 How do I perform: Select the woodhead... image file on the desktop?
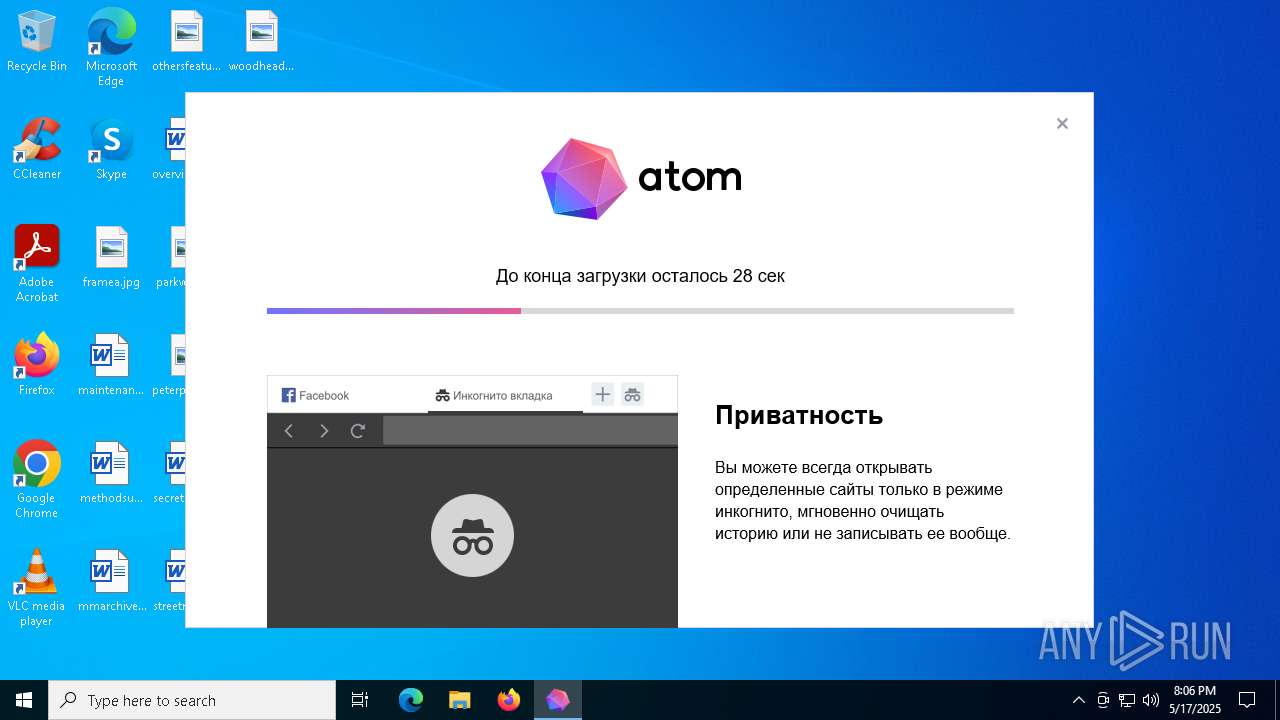click(x=261, y=42)
